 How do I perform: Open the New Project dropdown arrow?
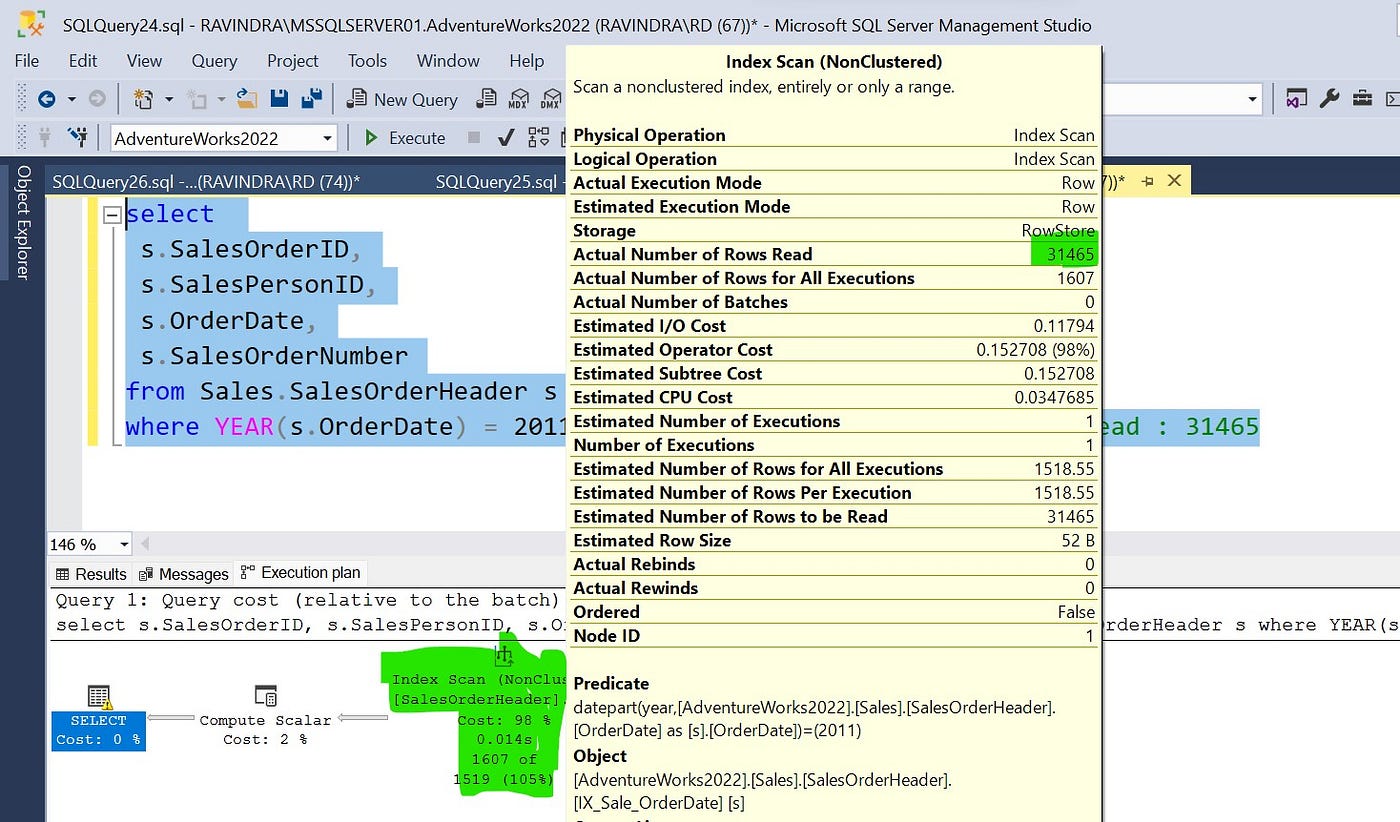tap(168, 99)
